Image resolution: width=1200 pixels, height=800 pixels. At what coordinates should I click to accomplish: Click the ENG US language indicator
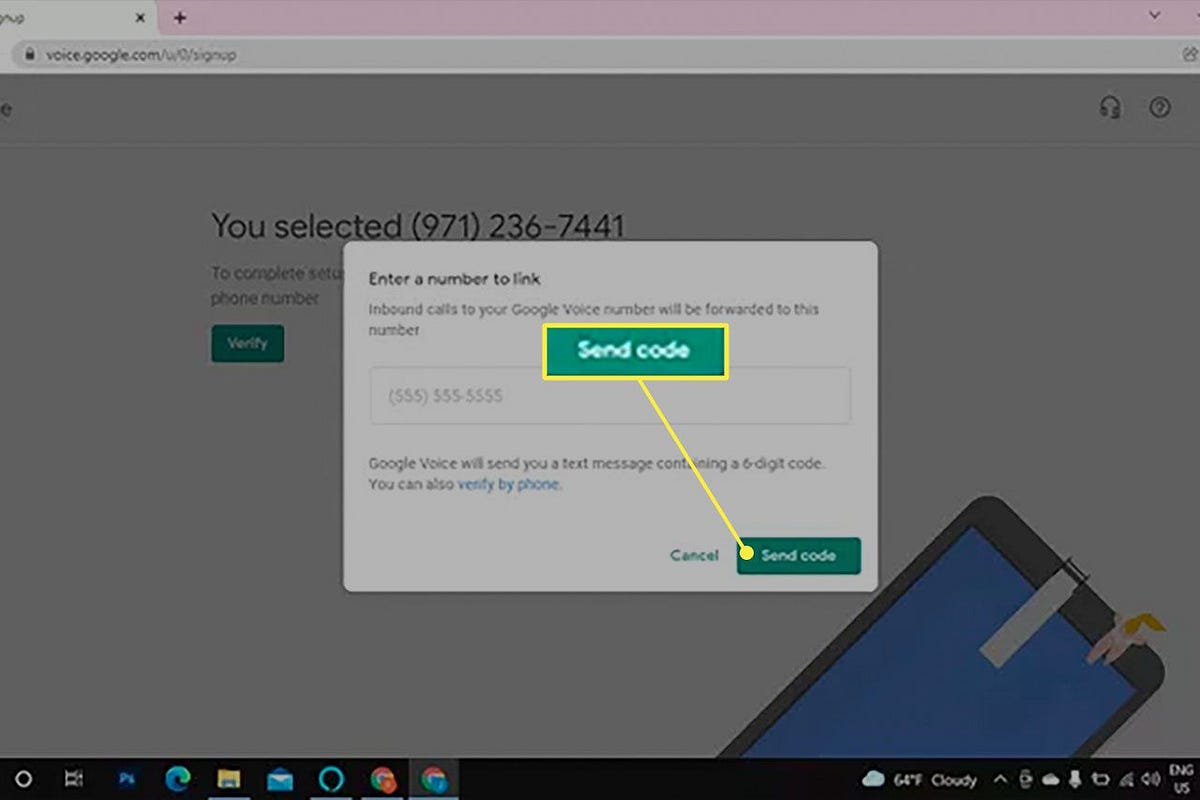(1181, 779)
